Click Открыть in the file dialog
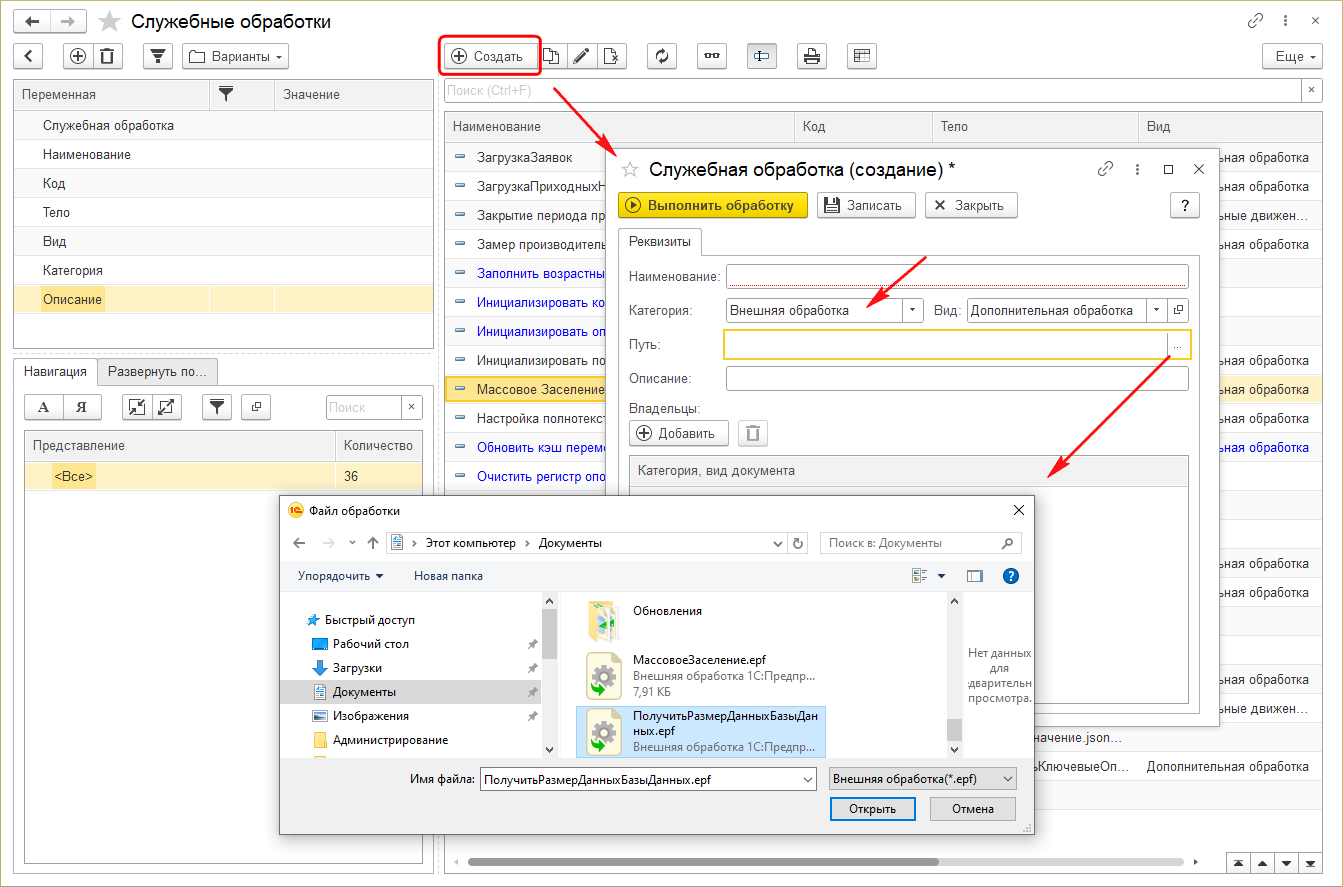 coord(872,809)
